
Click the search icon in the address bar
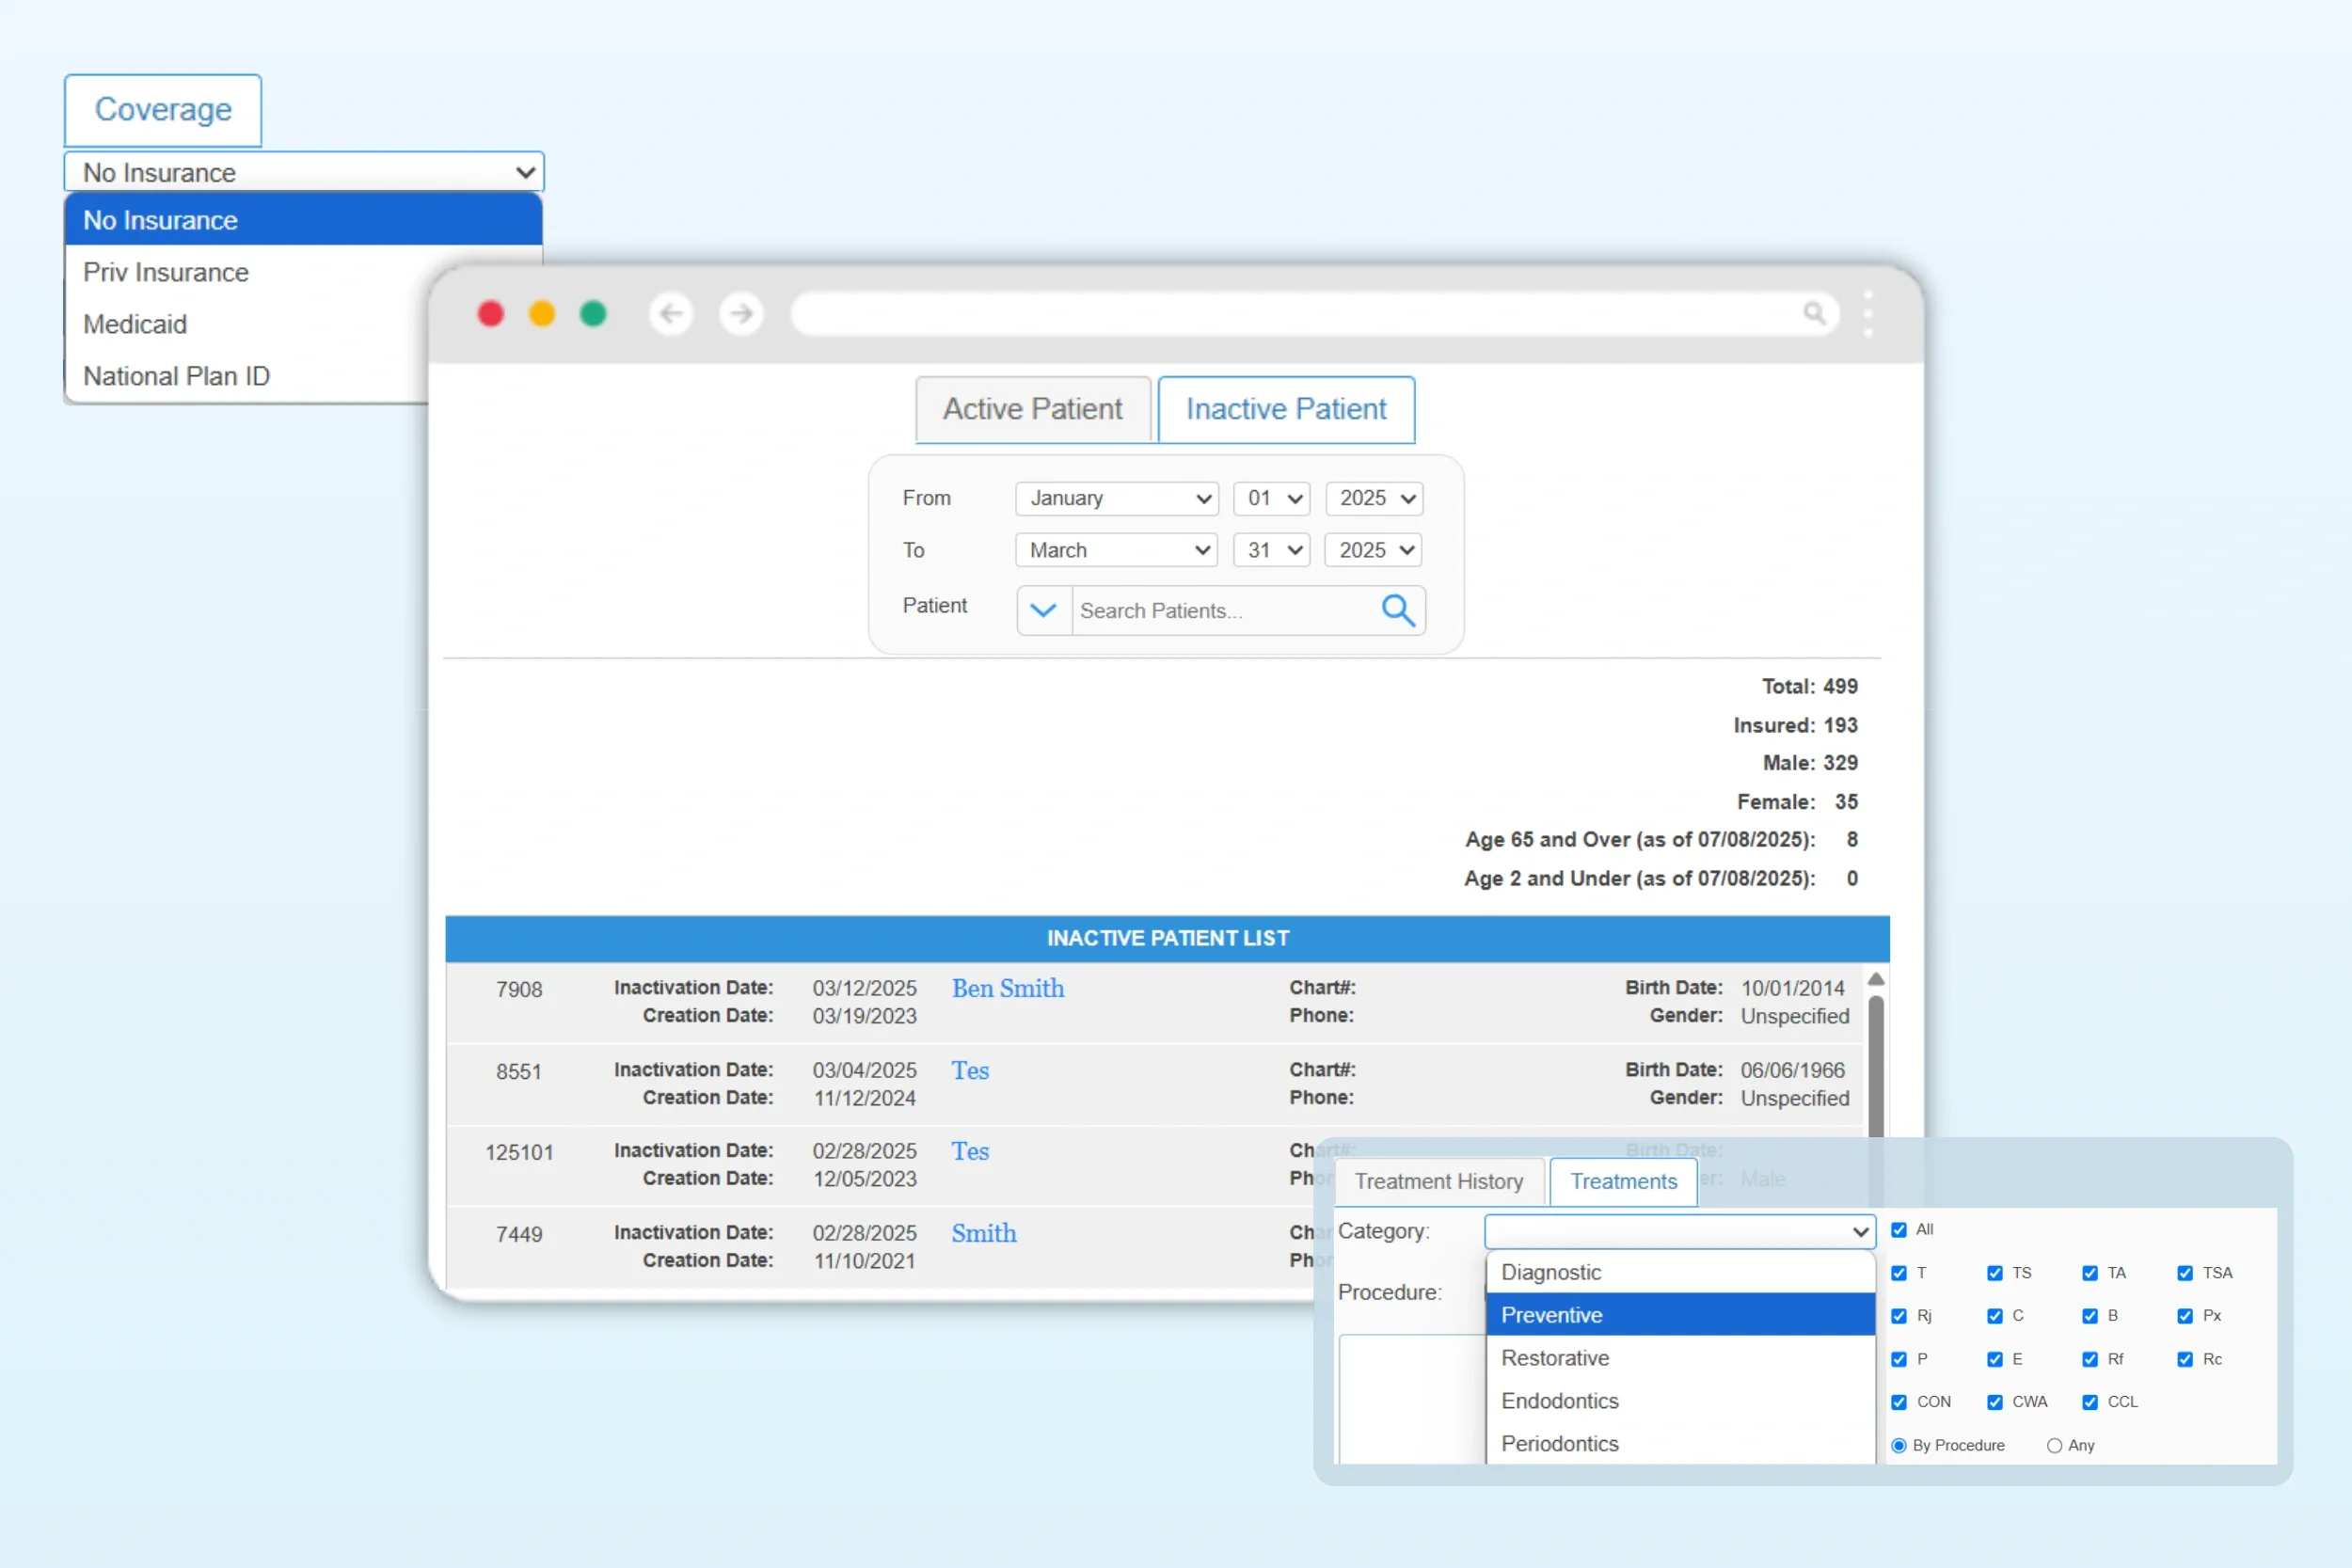(x=1815, y=313)
